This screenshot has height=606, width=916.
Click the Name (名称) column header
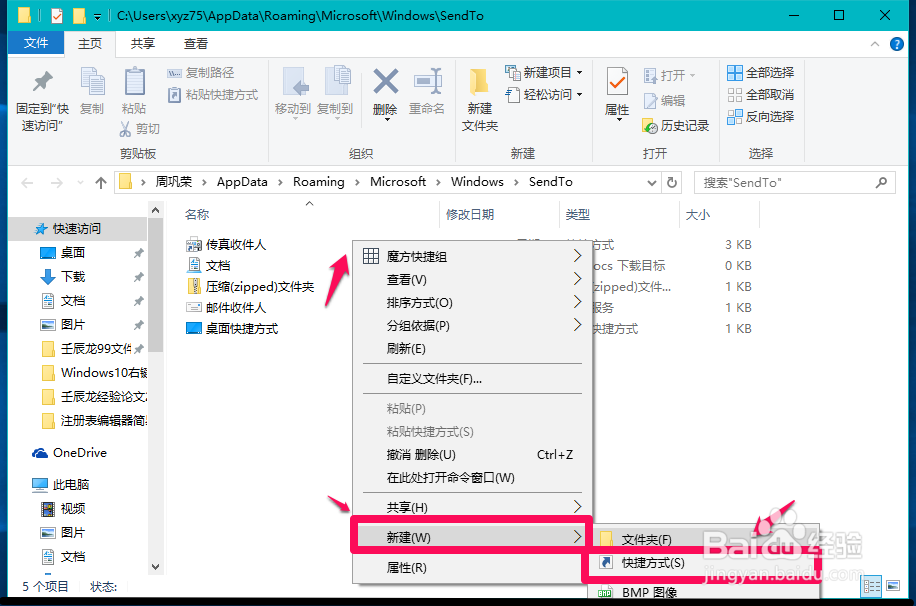point(197,214)
